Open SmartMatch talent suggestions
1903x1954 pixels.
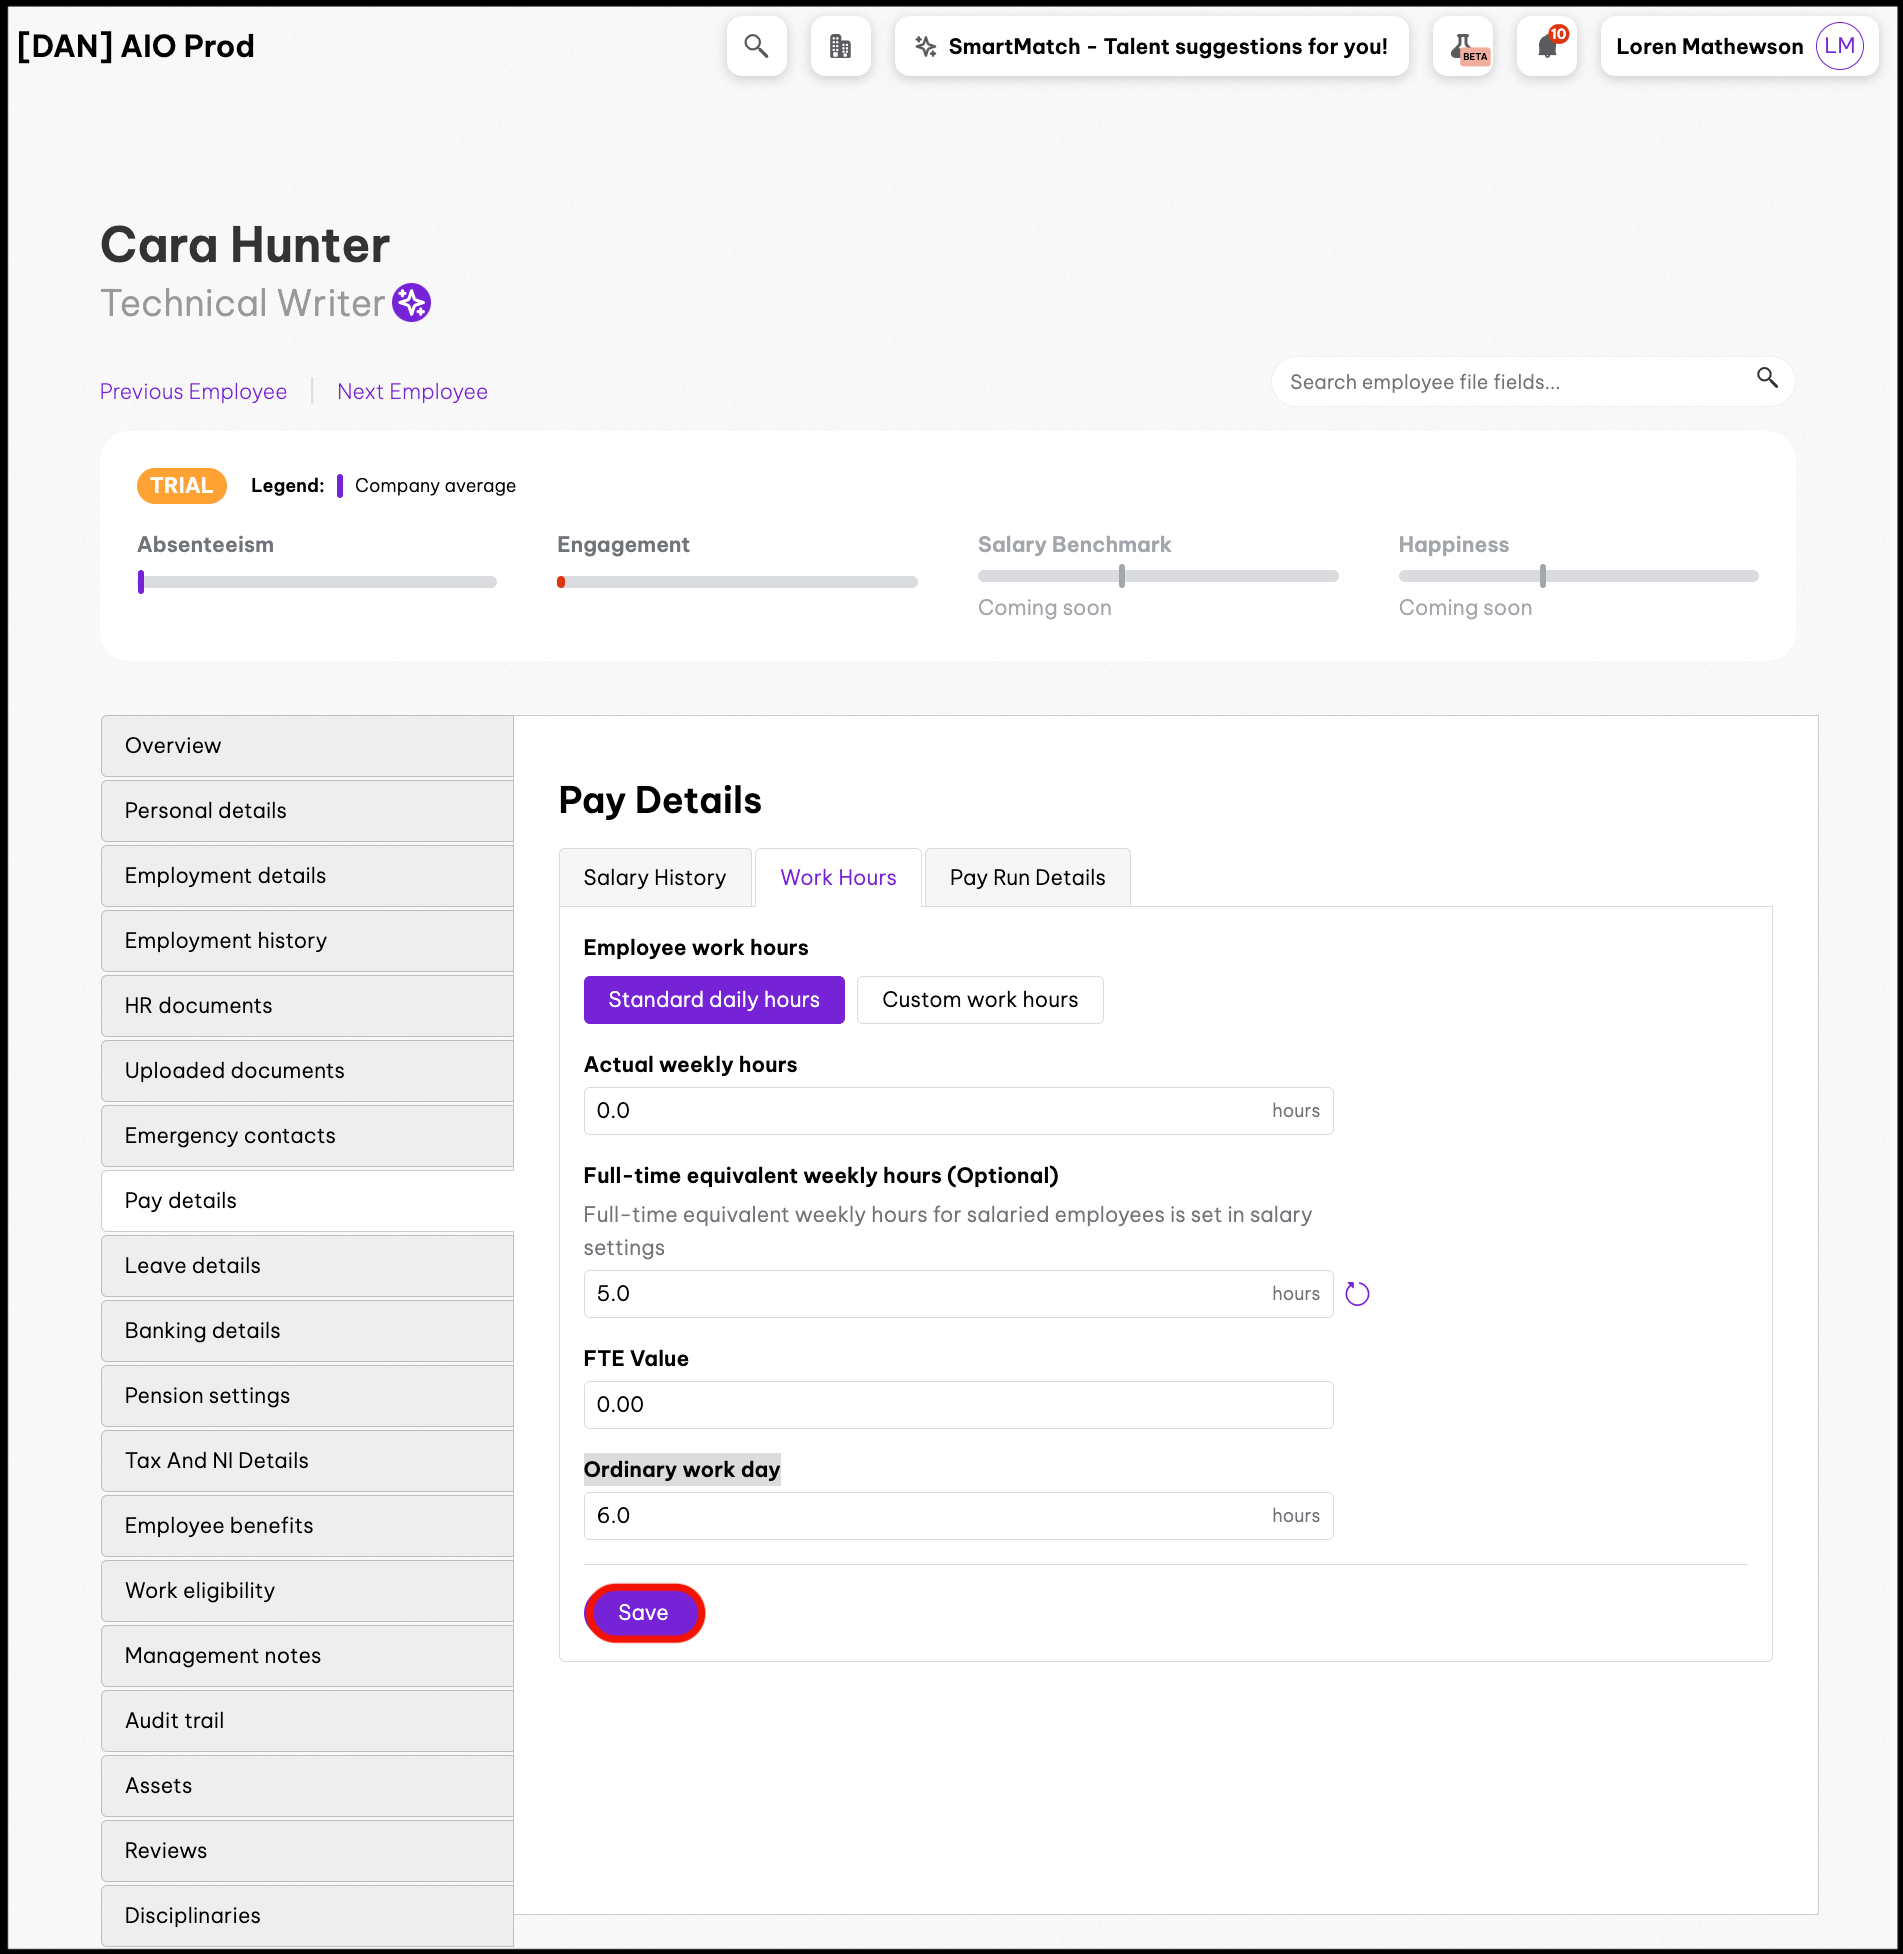pos(1151,46)
